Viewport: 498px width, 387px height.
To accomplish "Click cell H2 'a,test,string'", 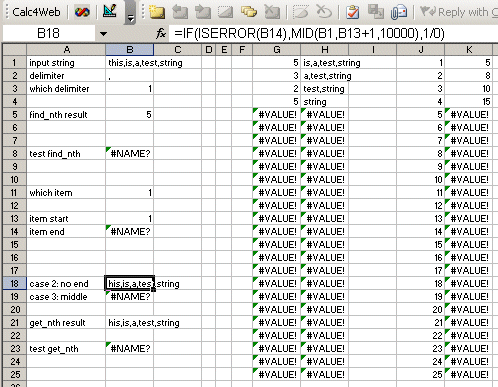I will click(325, 76).
